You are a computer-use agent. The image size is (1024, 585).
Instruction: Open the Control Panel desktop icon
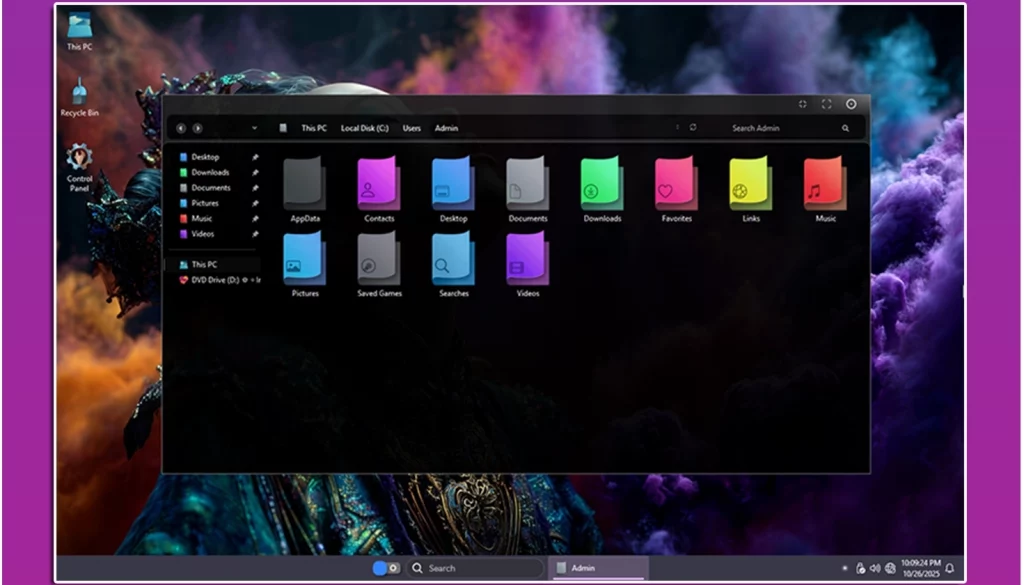pos(79,162)
